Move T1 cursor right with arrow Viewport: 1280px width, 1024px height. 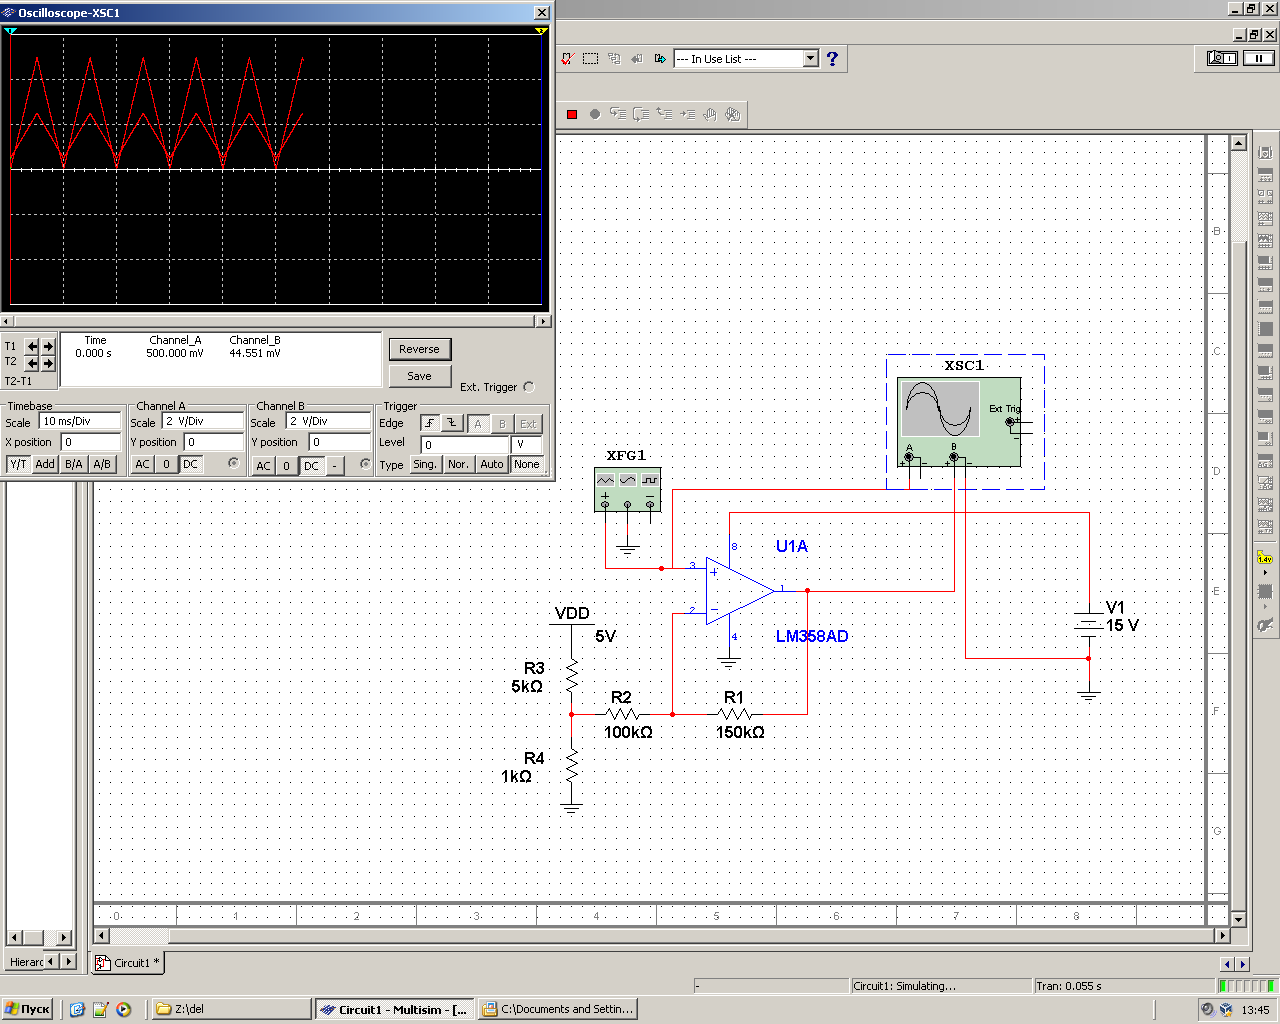click(x=48, y=346)
